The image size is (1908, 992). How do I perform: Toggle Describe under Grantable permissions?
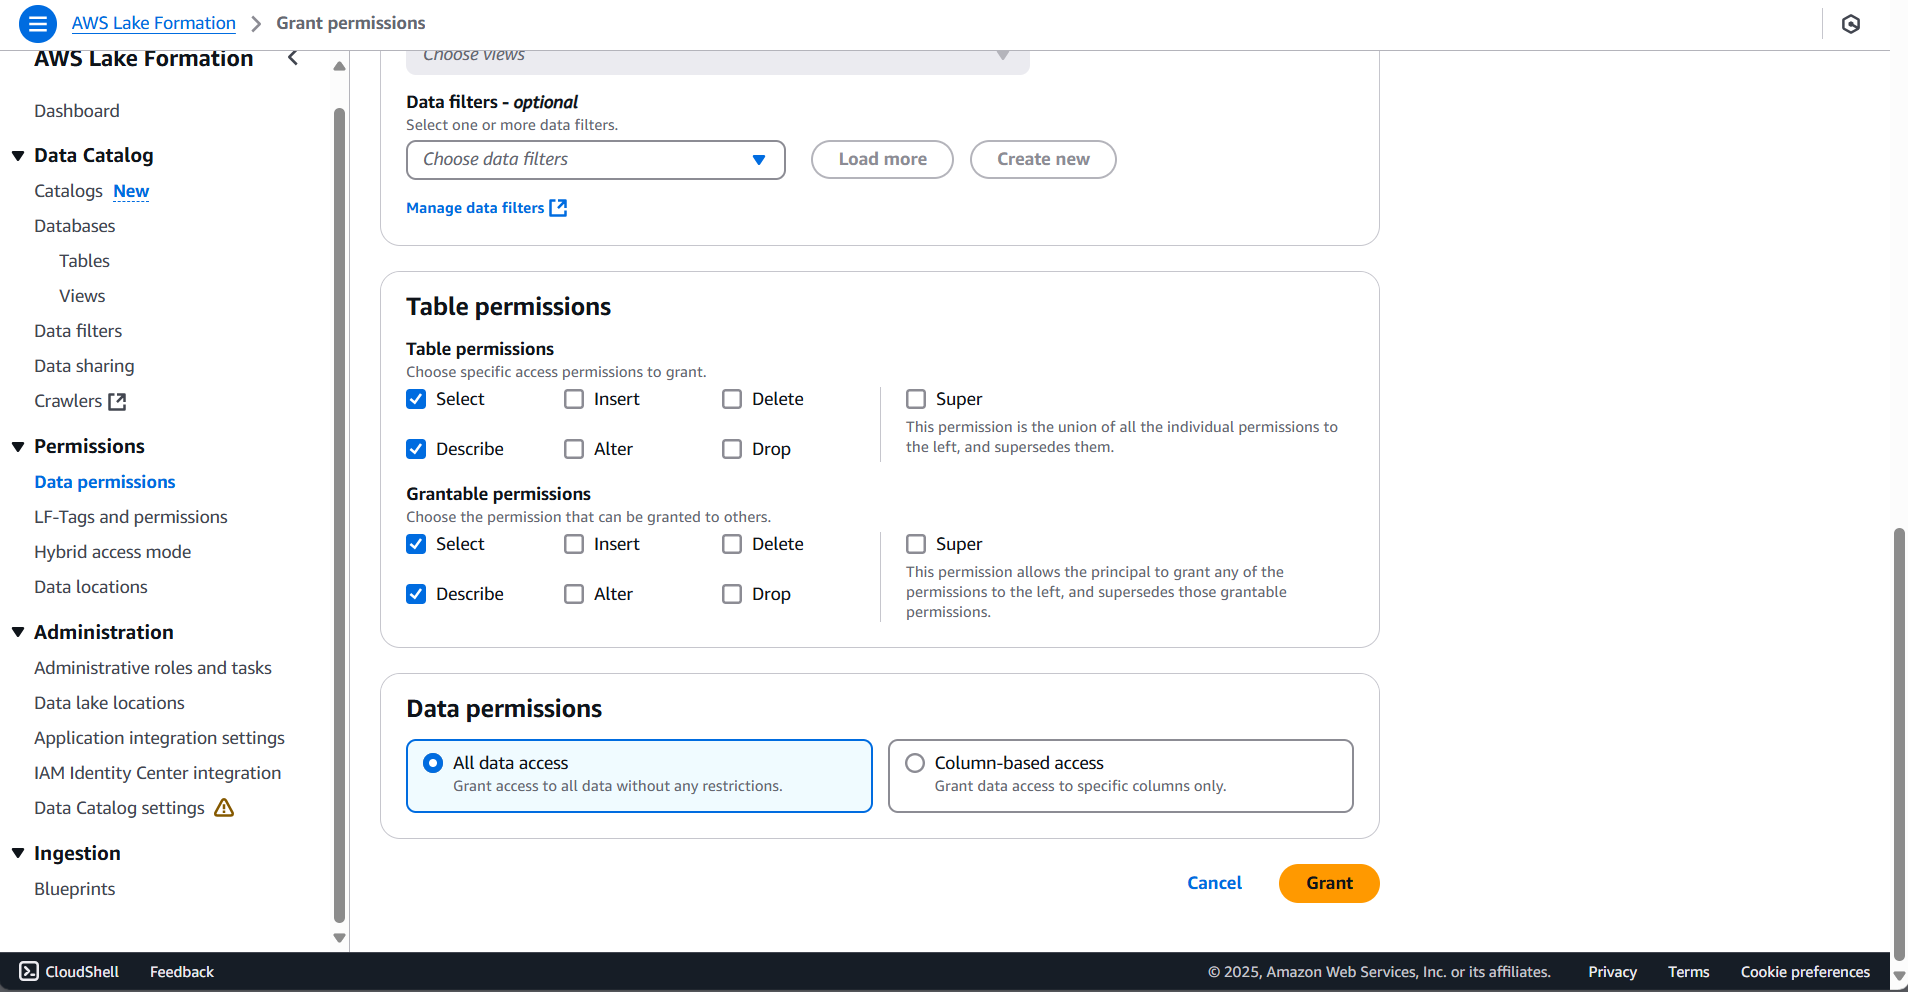tap(416, 594)
